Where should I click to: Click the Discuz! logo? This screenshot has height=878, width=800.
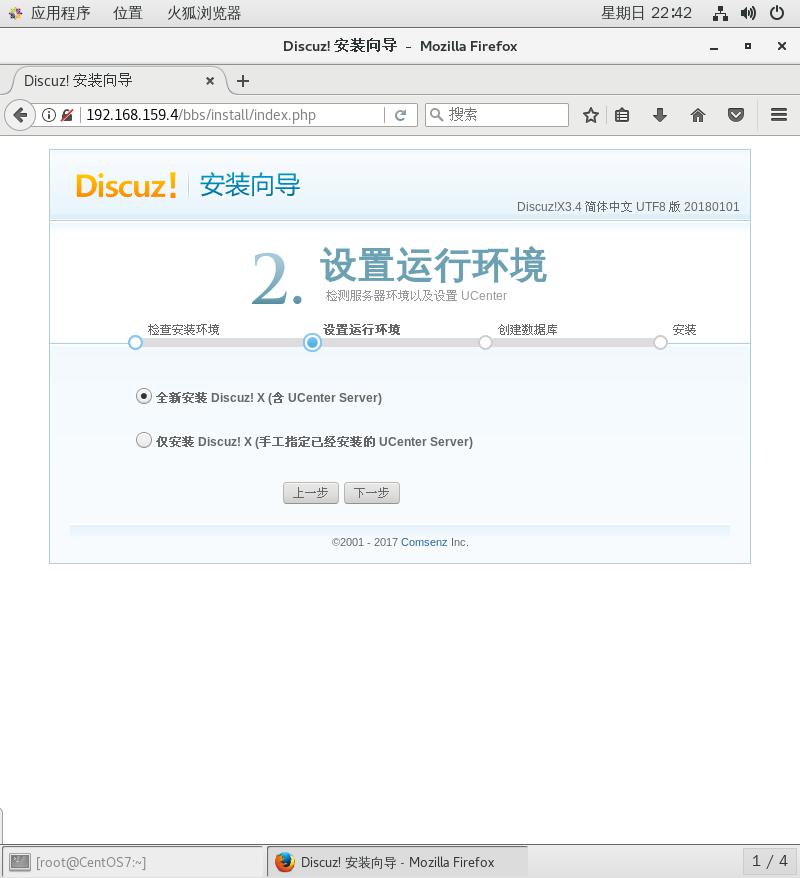tap(127, 185)
